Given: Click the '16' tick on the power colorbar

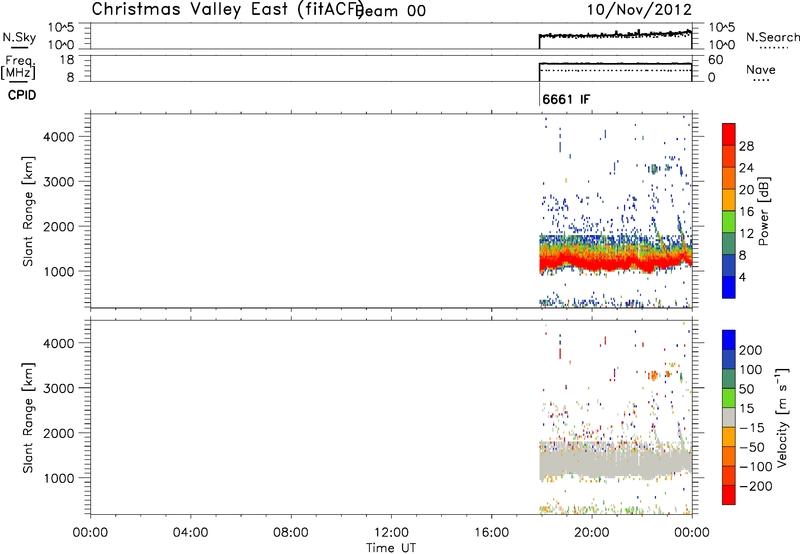Looking at the screenshot, I should click(x=746, y=212).
